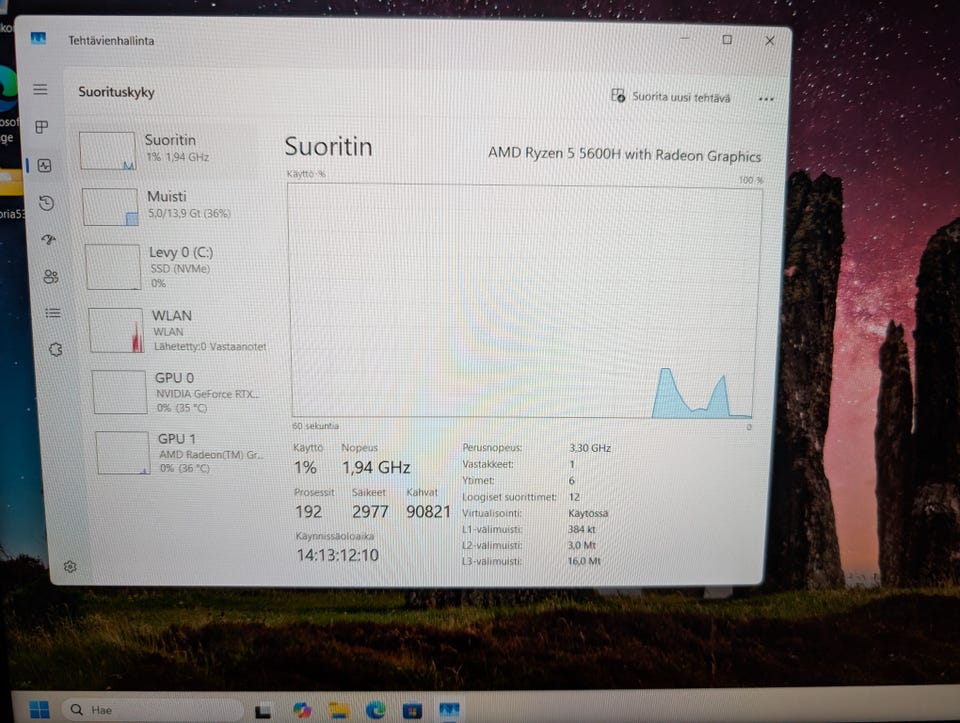This screenshot has width=960, height=723.
Task: Click the 192 processes value
Action: (309, 512)
